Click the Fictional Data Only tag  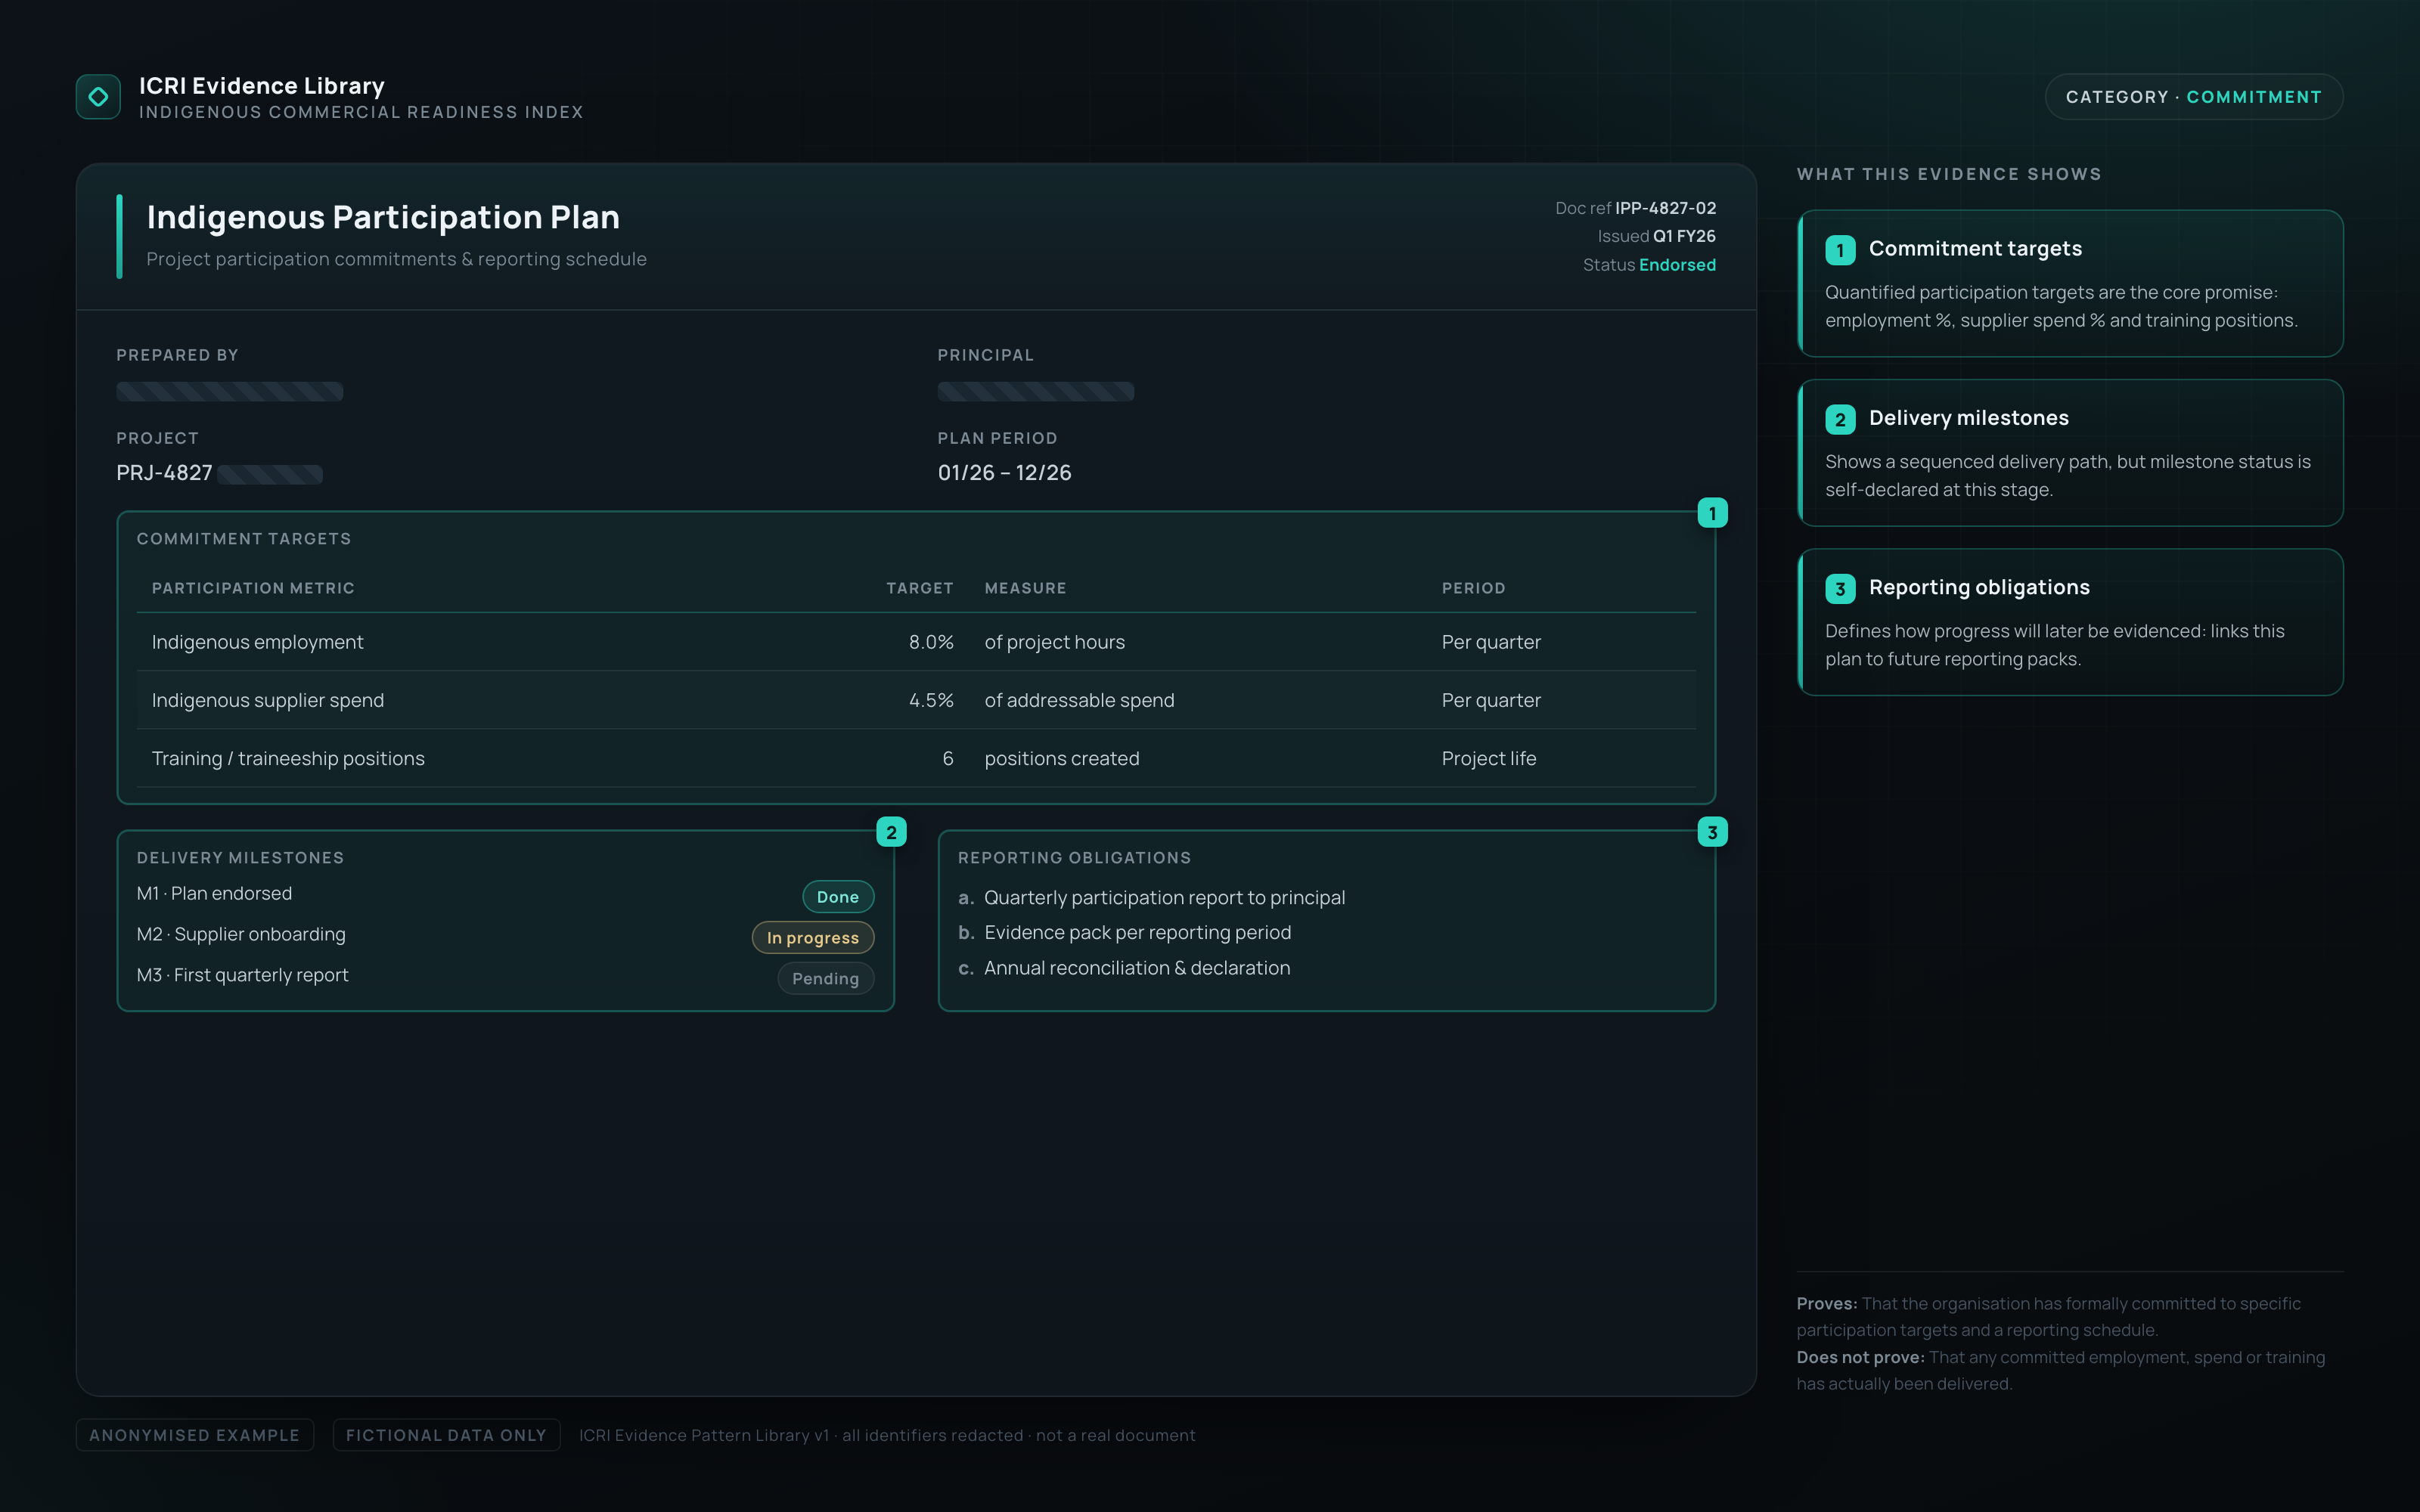pos(446,1435)
